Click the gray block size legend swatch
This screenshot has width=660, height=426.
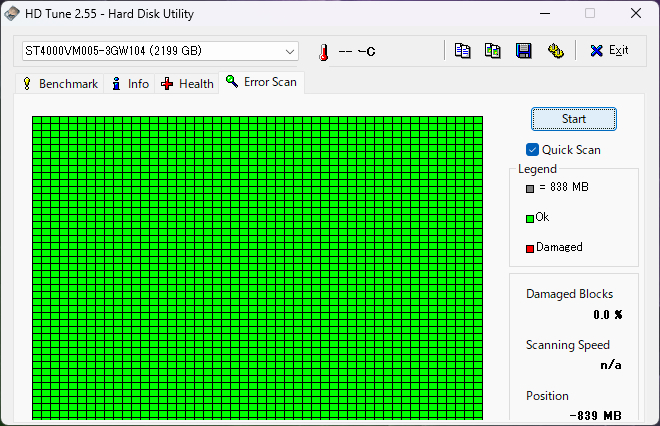[x=530, y=189]
